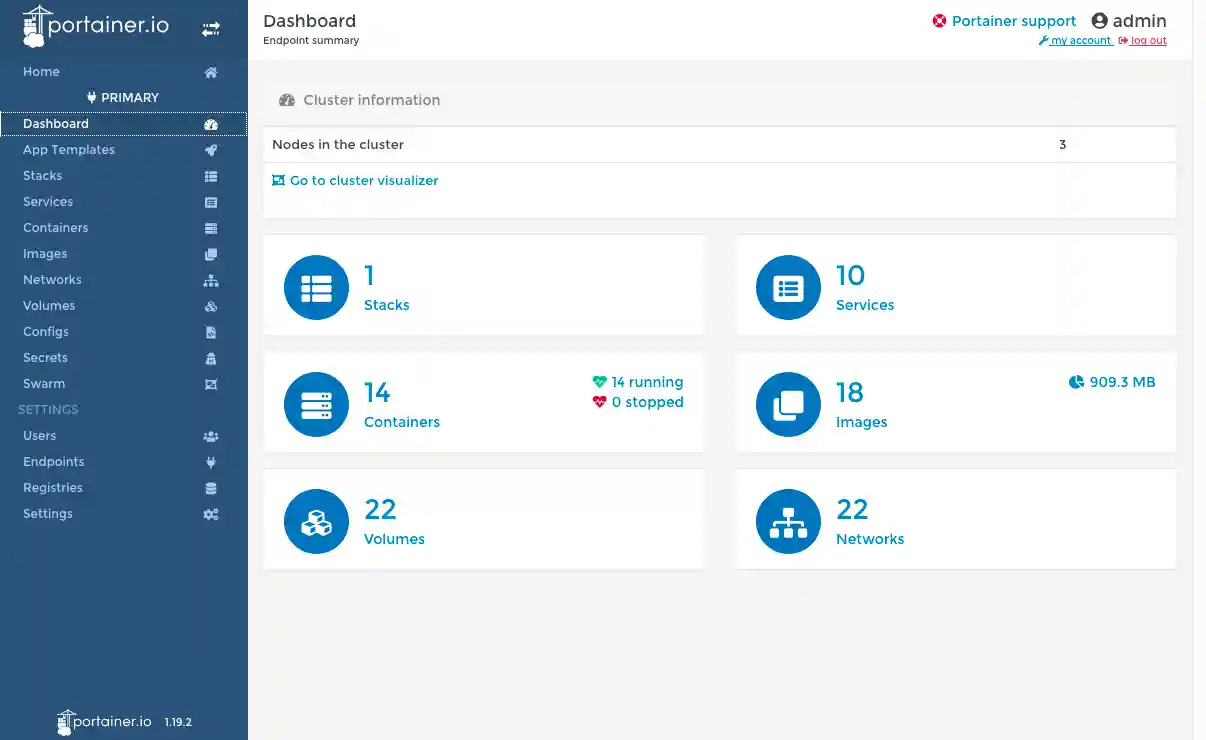Click the Services tile icon
This screenshot has width=1206, height=740.
788,288
